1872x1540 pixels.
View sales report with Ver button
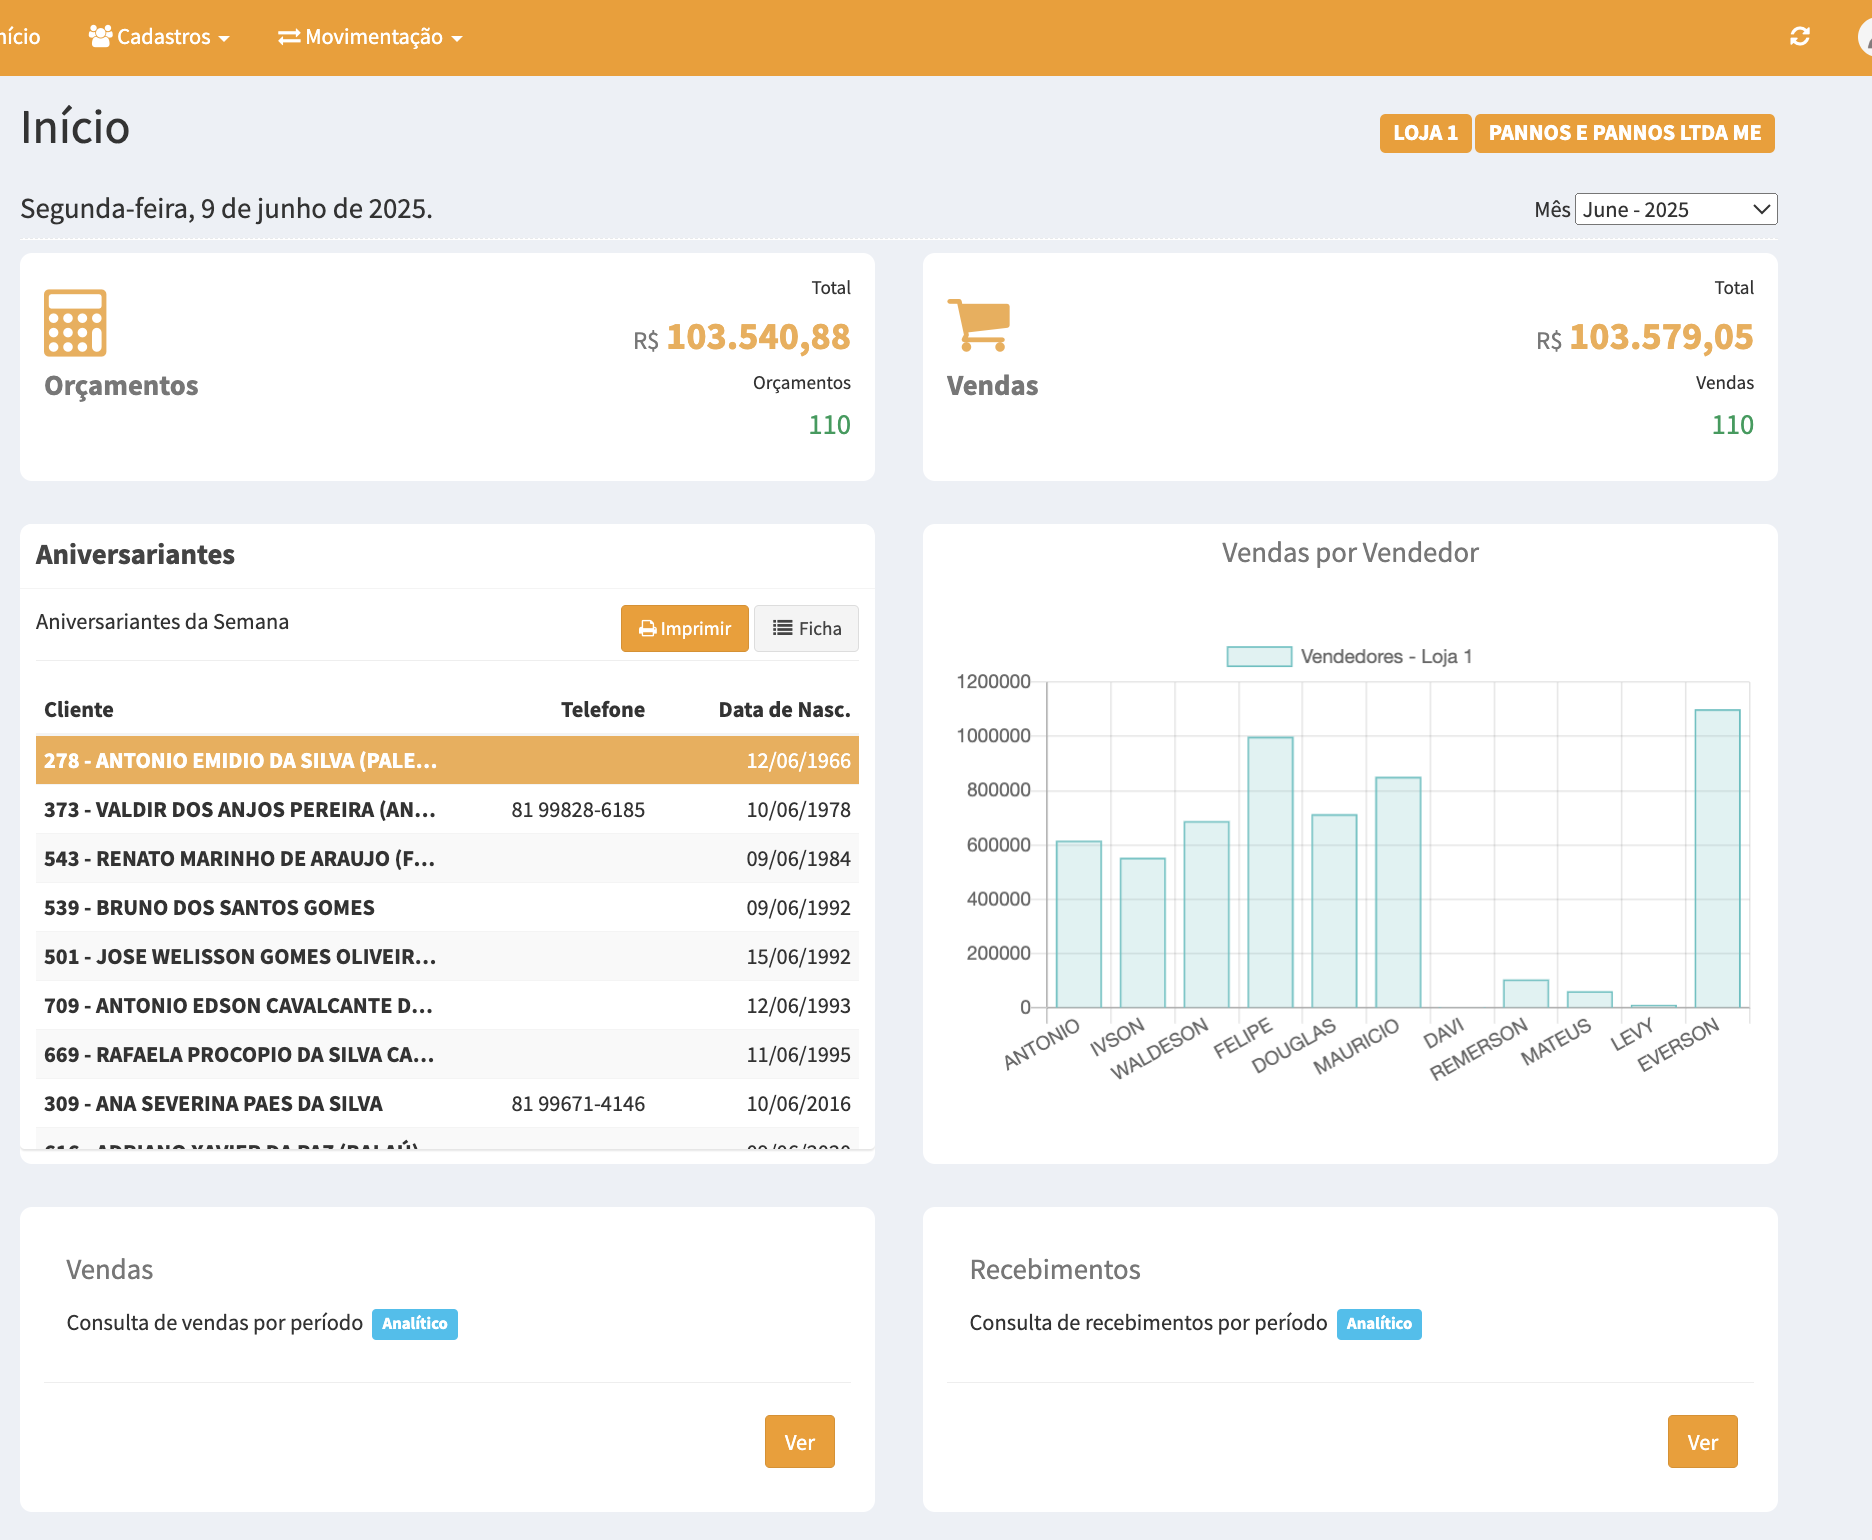[x=799, y=1442]
